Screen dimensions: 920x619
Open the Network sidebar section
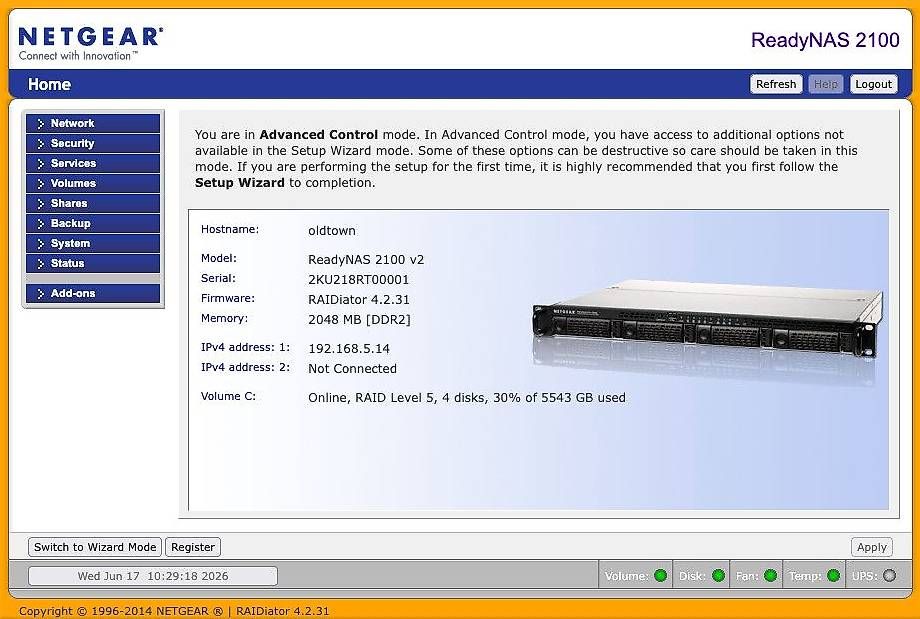pyautogui.click(x=93, y=123)
